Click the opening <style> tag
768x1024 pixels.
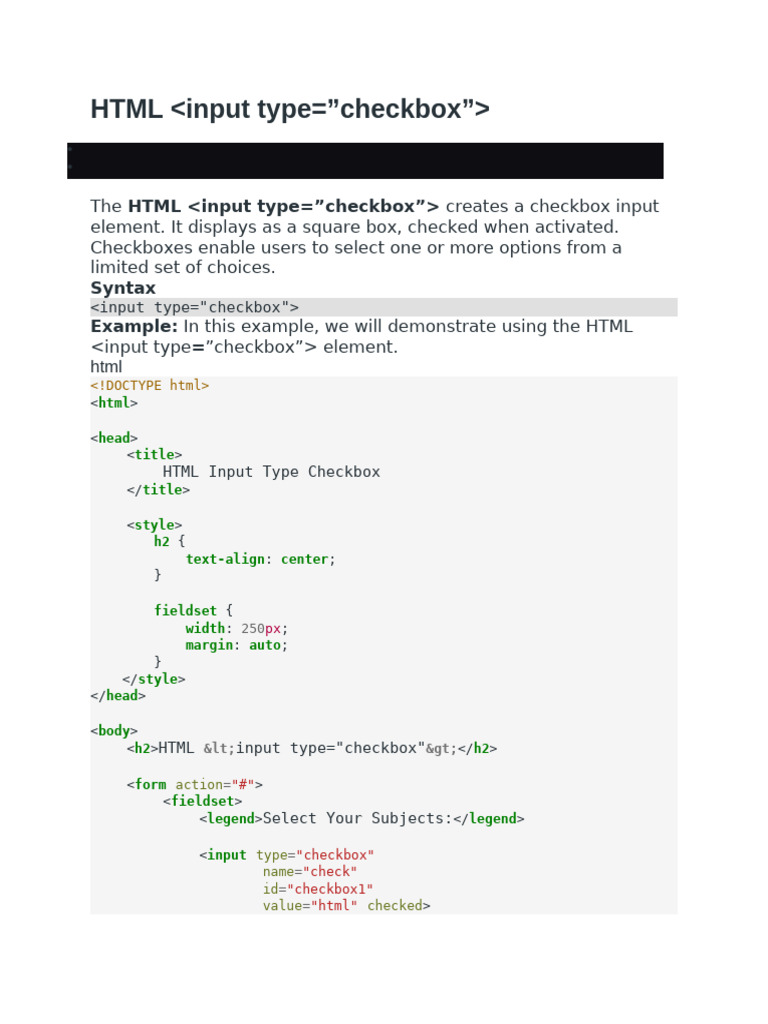coord(154,524)
